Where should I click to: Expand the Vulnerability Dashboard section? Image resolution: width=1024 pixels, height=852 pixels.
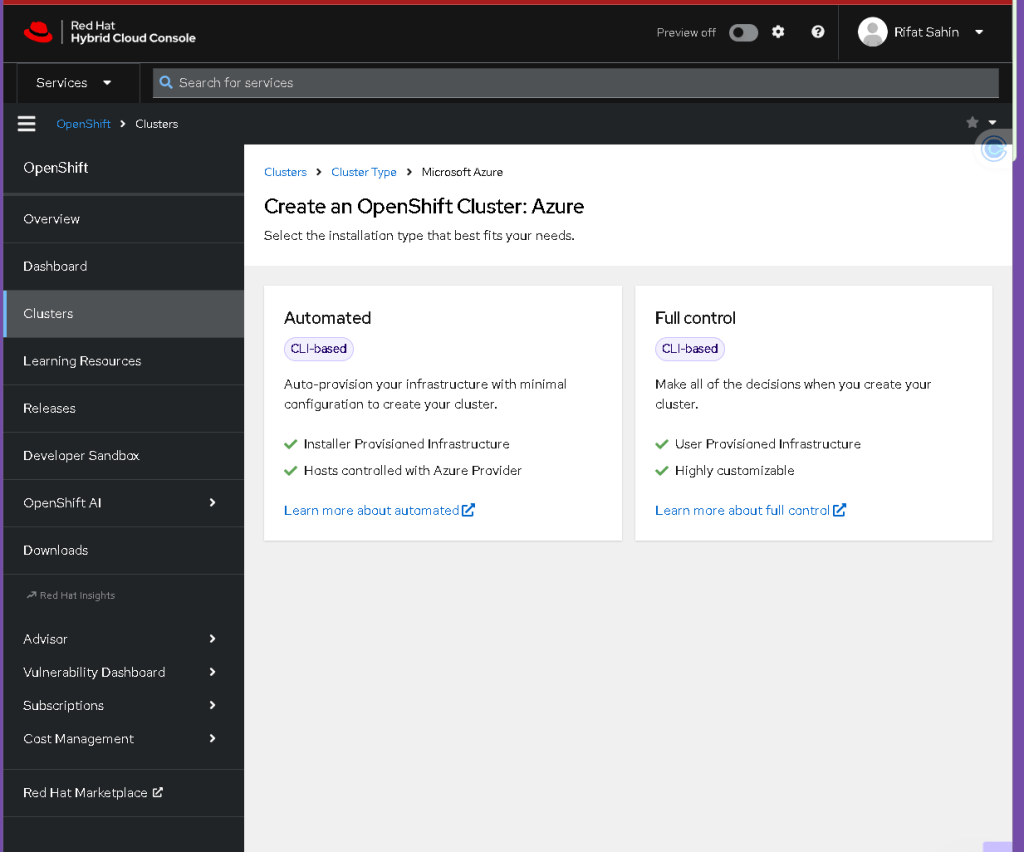coord(123,672)
